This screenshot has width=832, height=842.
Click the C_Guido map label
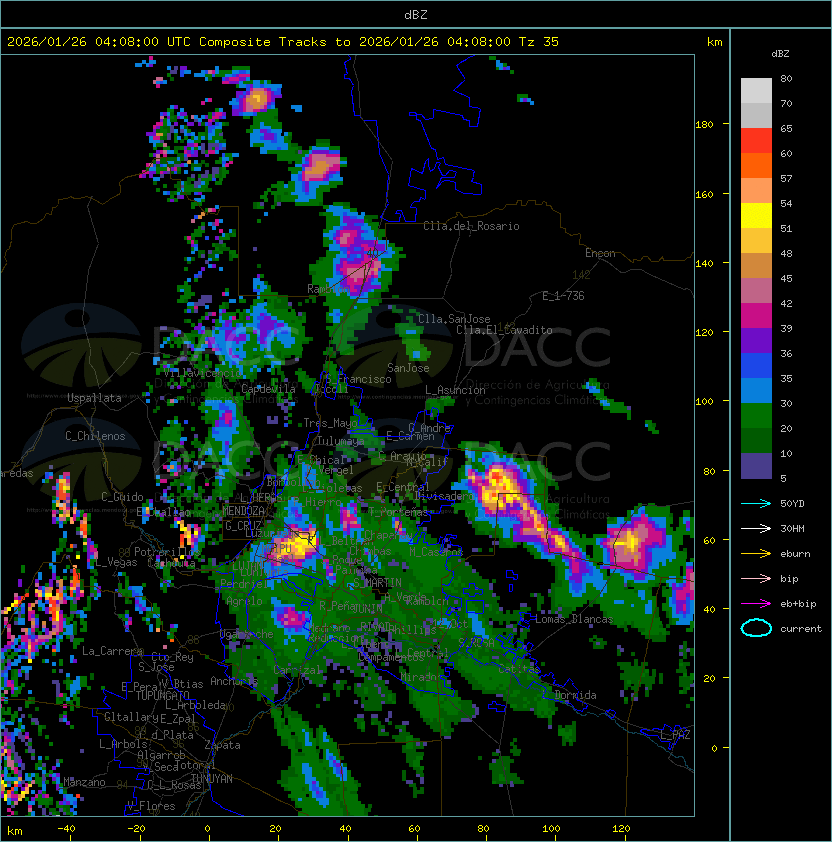point(122,497)
